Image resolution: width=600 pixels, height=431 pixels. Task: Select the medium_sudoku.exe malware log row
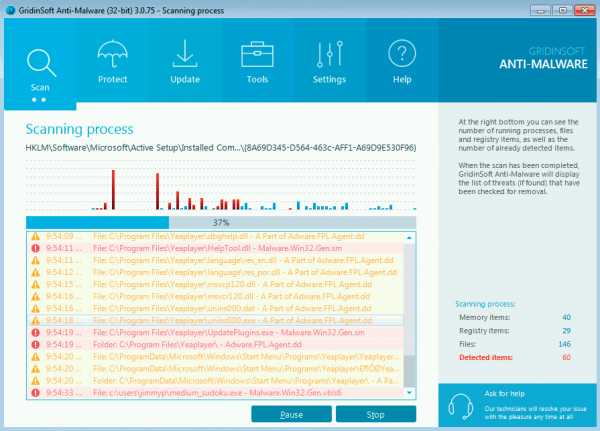(215, 393)
